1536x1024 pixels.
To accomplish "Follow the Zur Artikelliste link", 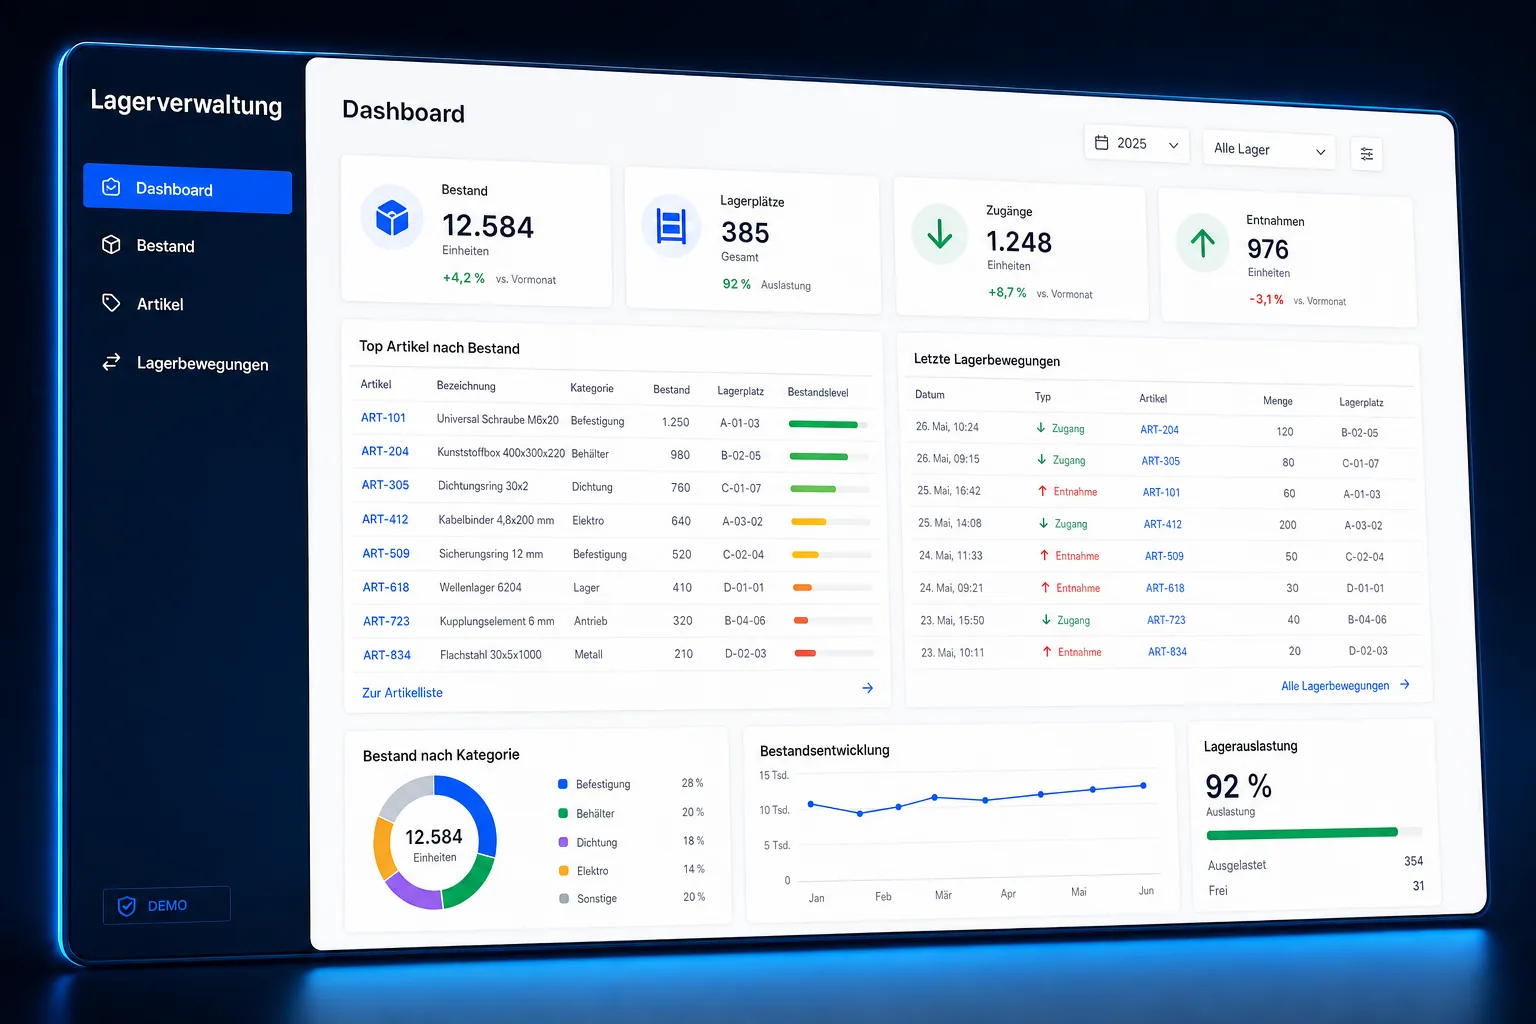I will [x=402, y=693].
